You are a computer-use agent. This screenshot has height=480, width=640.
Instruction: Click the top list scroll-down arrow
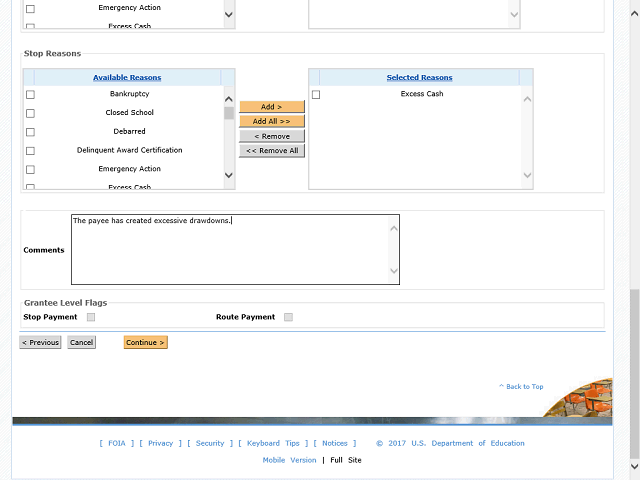click(x=229, y=15)
